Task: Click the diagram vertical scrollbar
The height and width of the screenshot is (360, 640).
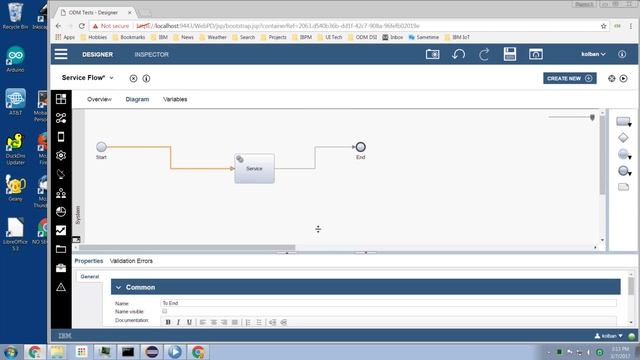Action: (602, 155)
